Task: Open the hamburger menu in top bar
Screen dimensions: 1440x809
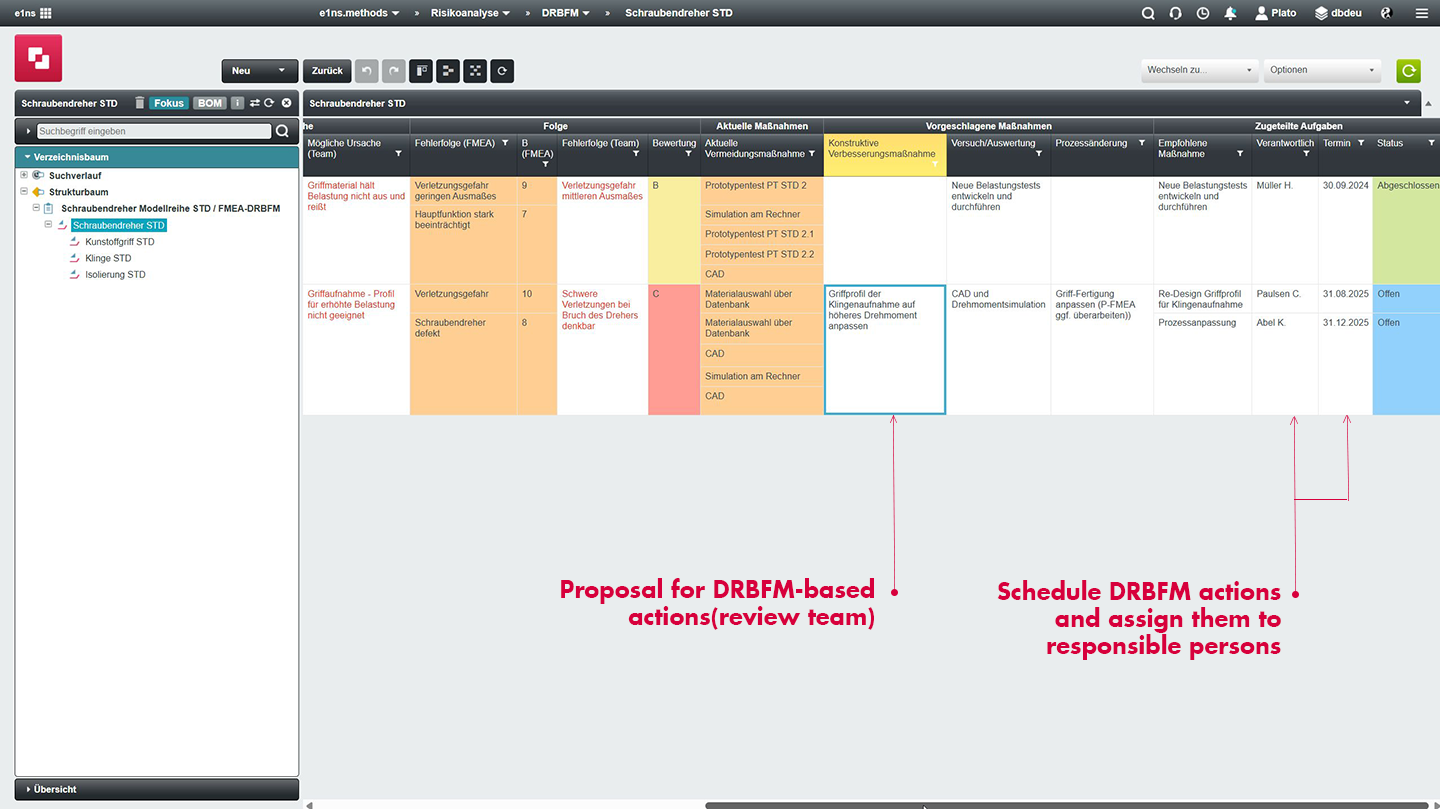Action: pos(1421,13)
